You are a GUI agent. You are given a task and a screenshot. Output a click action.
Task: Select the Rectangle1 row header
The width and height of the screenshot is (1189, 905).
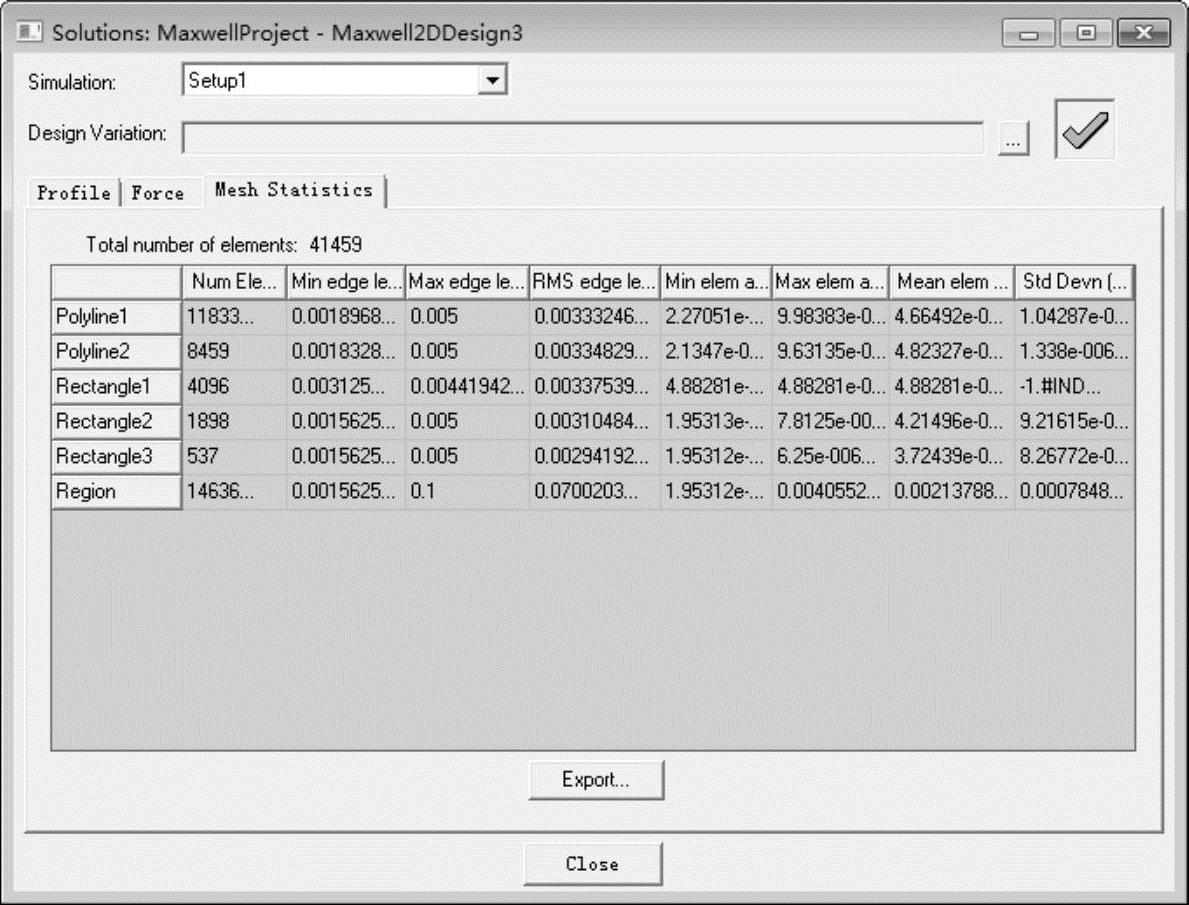click(116, 387)
